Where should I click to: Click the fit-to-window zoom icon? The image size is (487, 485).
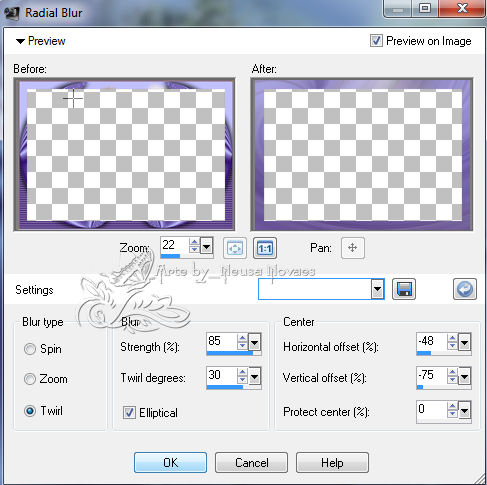point(235,248)
